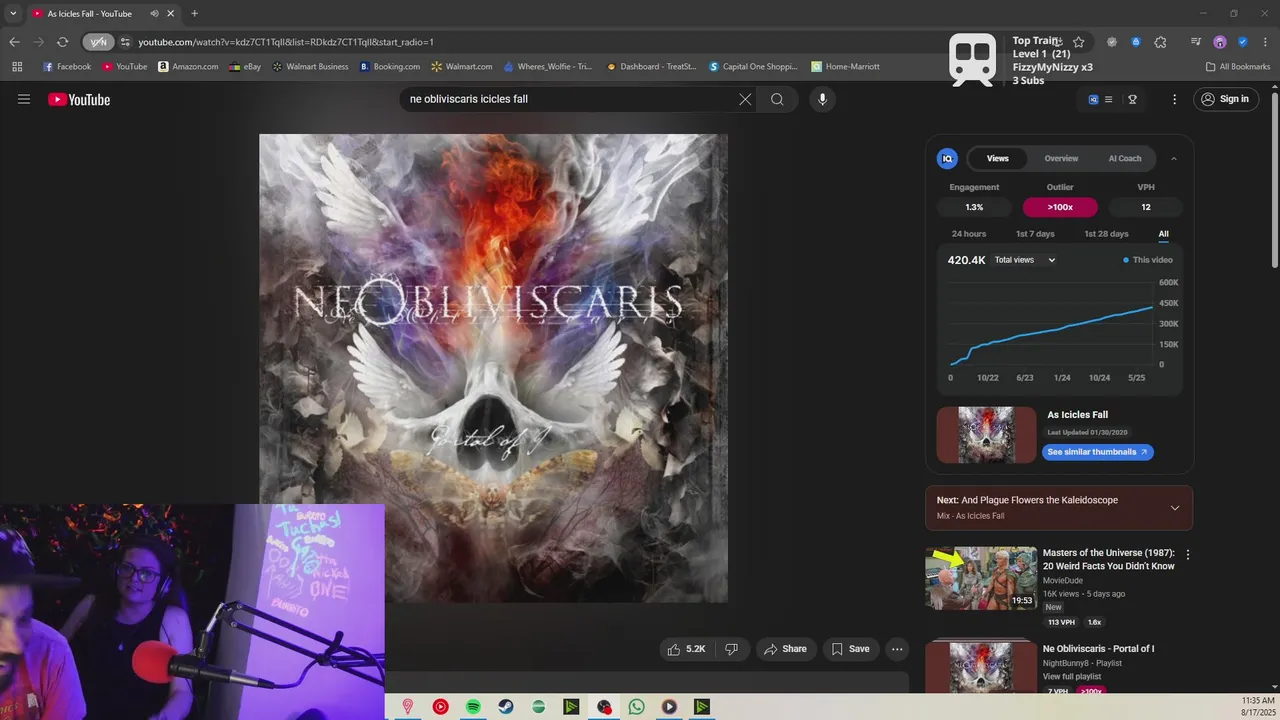Open Spotify from the taskbar
This screenshot has height=720, width=1280.
point(473,707)
